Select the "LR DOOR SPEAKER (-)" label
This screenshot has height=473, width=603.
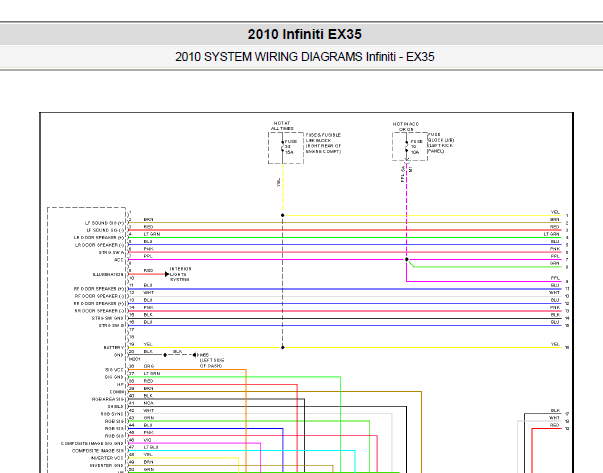click(99, 245)
